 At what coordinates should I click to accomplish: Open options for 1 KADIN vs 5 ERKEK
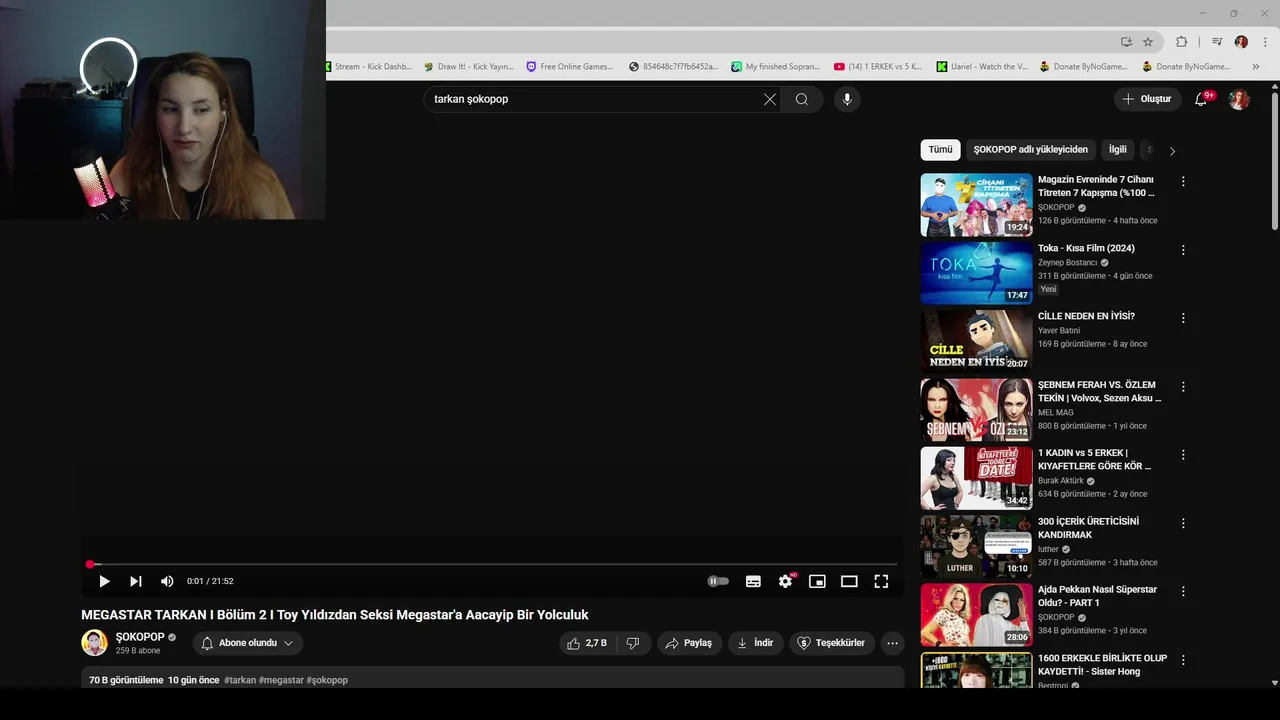(x=1183, y=455)
